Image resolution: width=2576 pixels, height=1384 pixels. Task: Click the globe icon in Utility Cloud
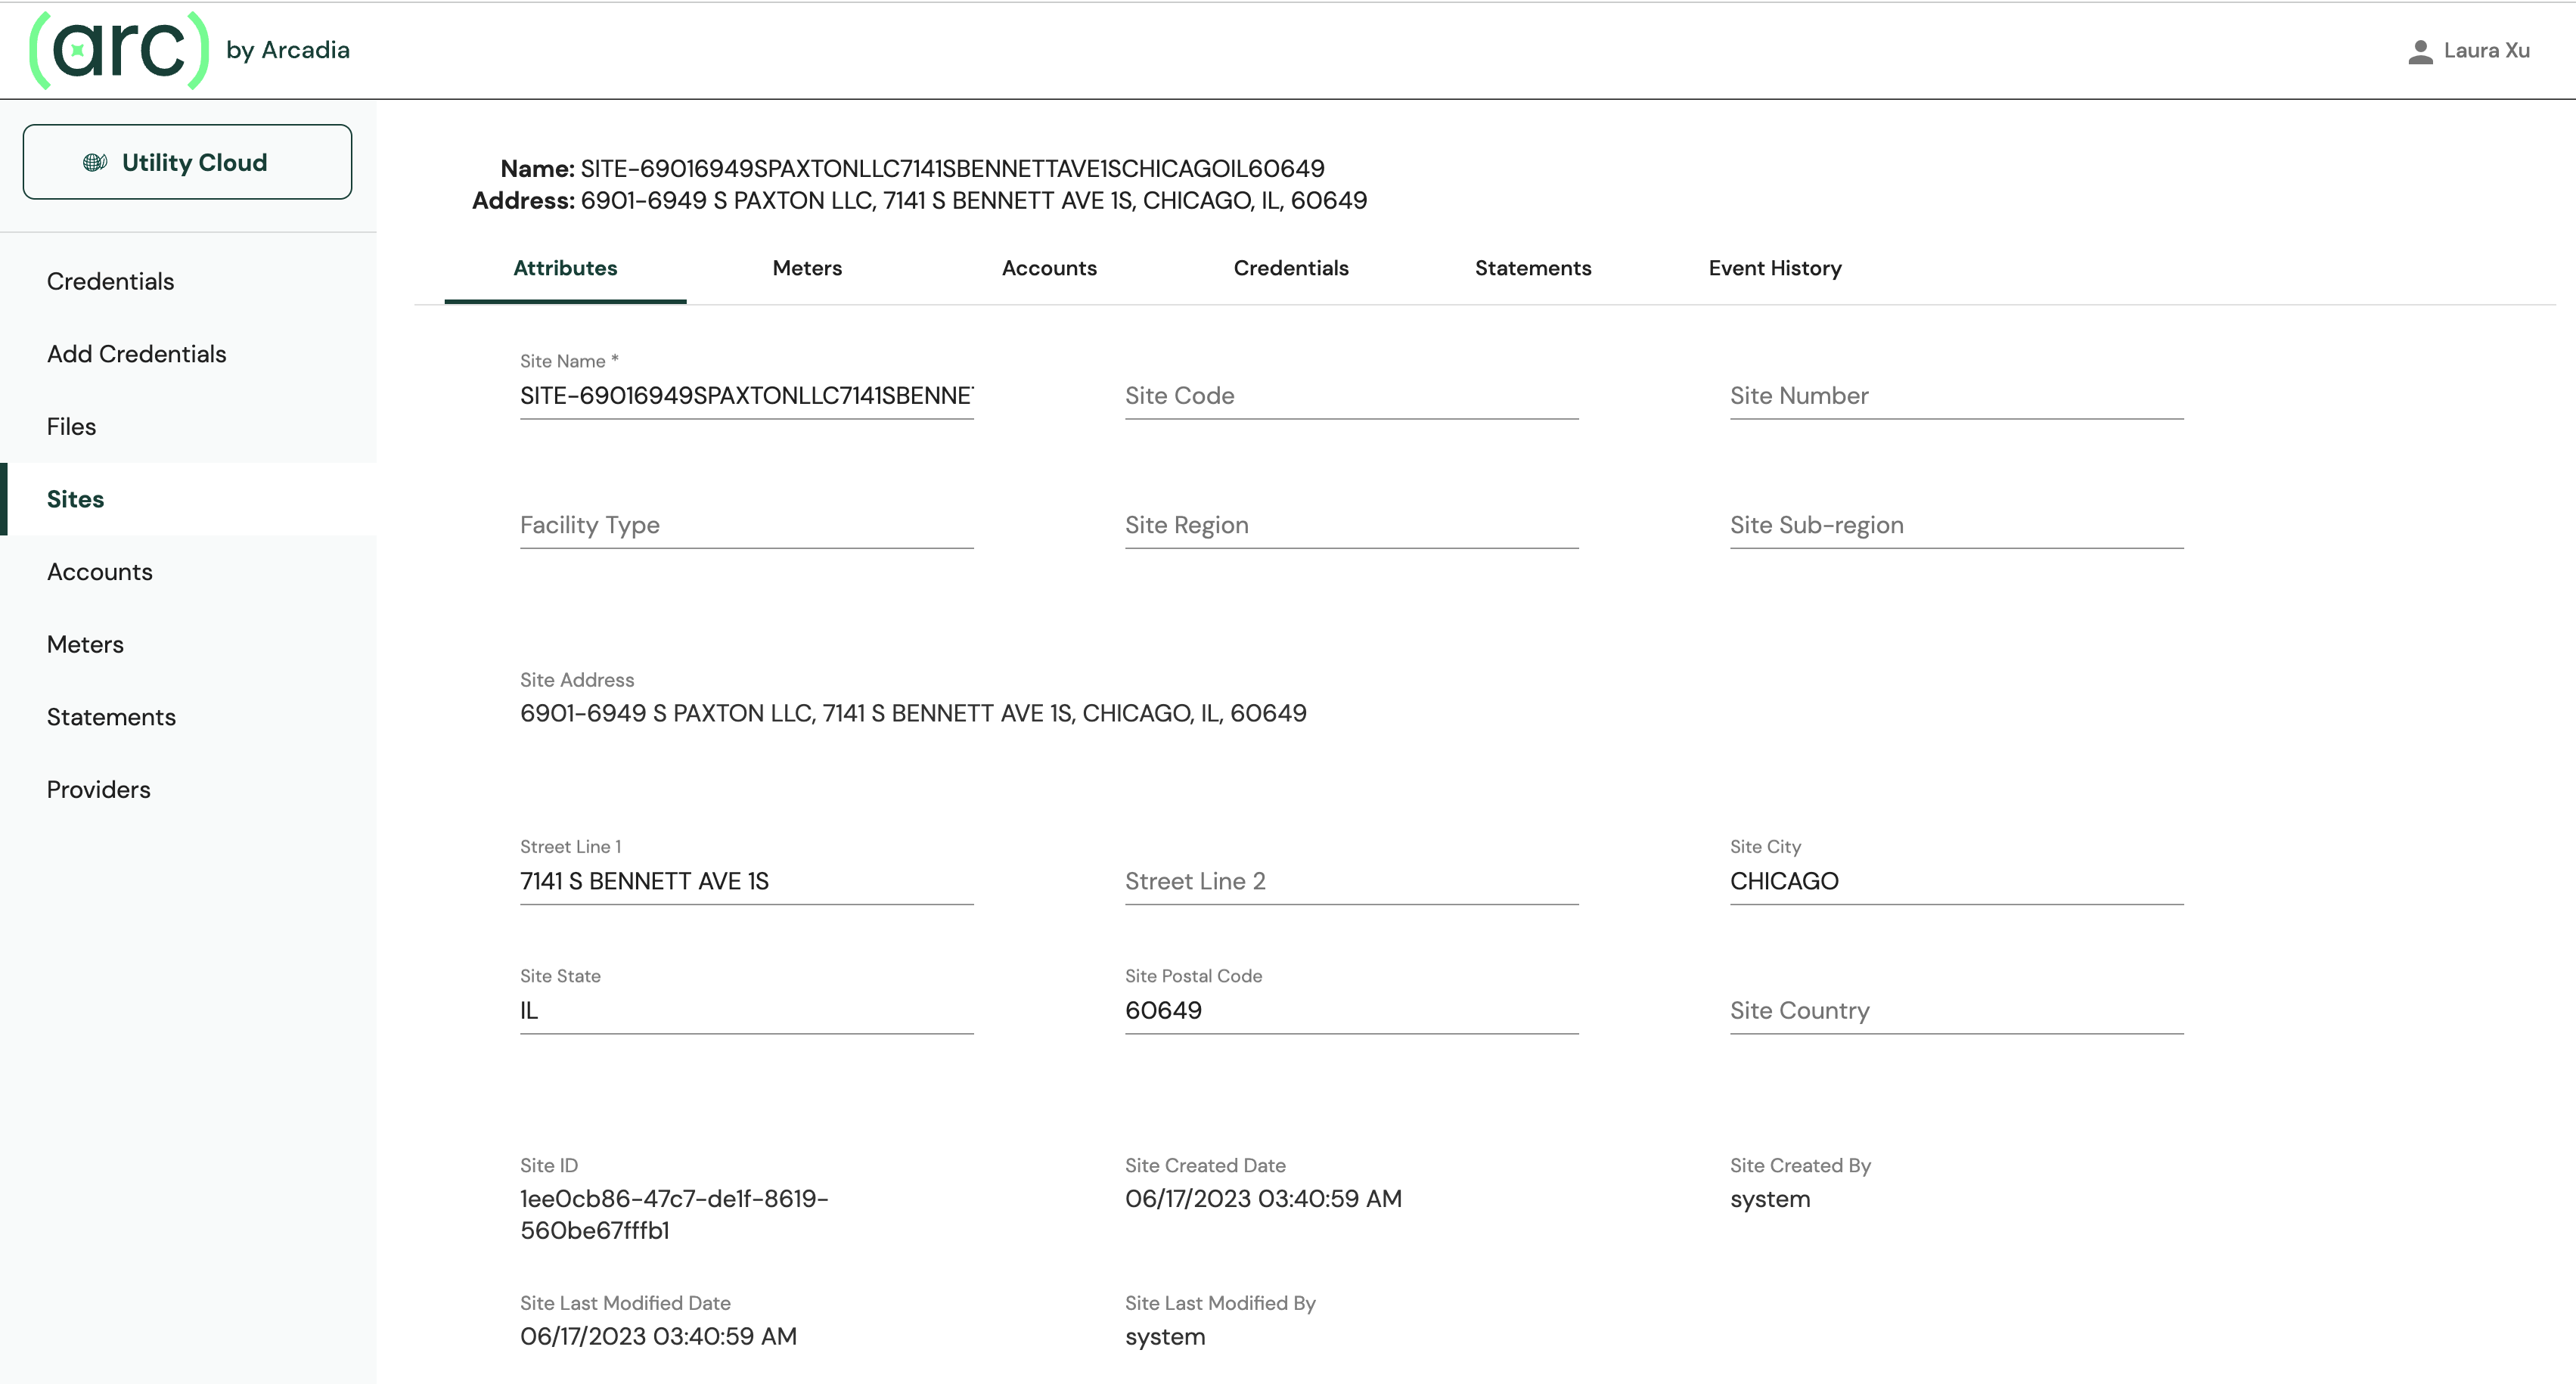tap(95, 162)
